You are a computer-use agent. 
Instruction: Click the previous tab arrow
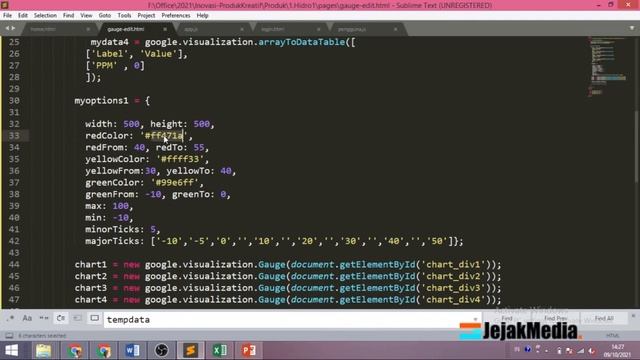coord(7,28)
